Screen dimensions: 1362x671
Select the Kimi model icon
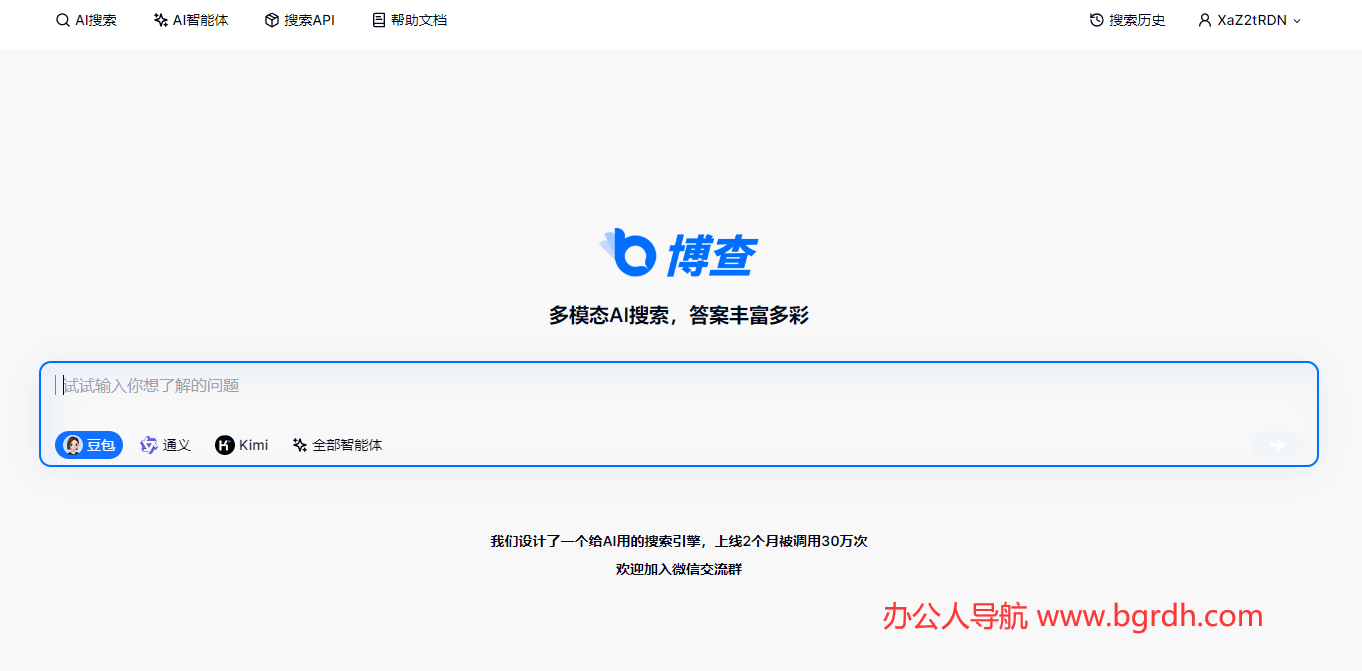coord(227,444)
